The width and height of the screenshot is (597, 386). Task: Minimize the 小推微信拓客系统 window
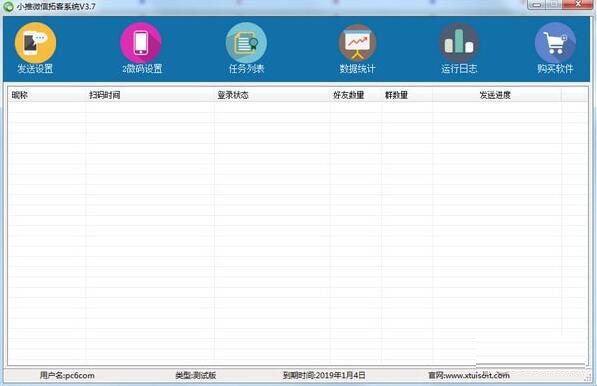(537, 5)
